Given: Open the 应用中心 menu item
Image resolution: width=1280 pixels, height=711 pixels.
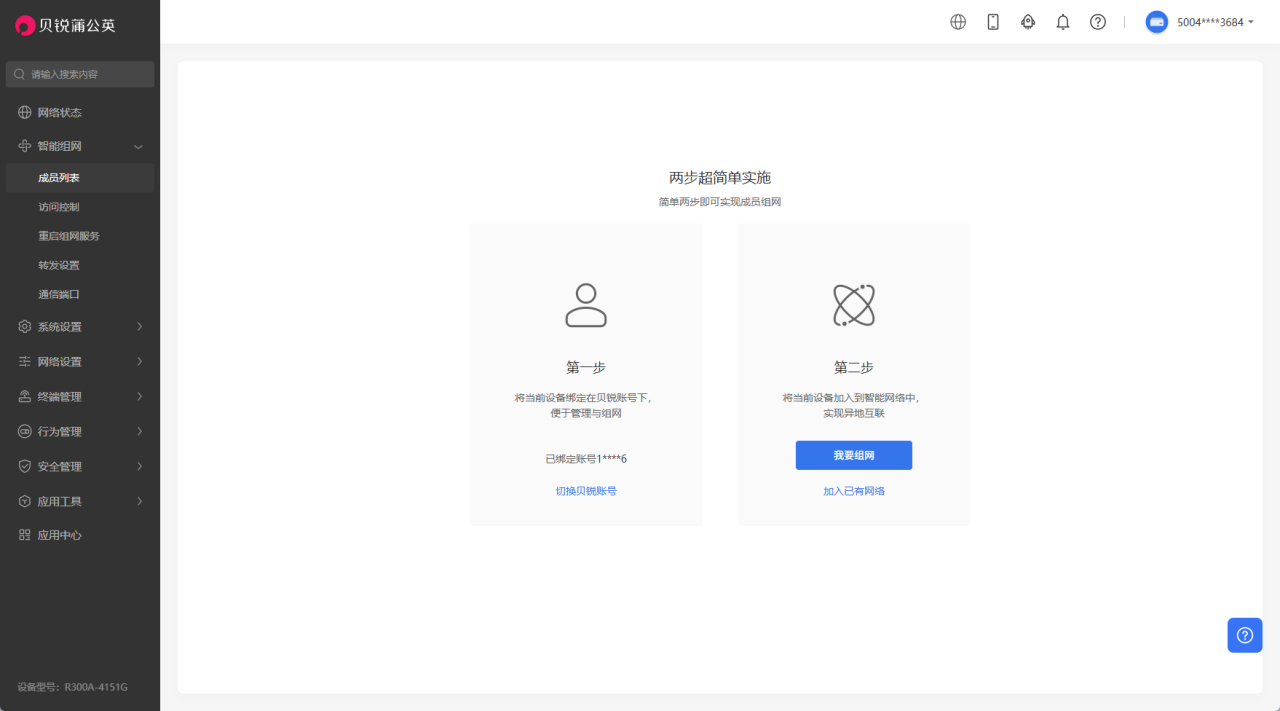Looking at the screenshot, I should click(x=80, y=535).
